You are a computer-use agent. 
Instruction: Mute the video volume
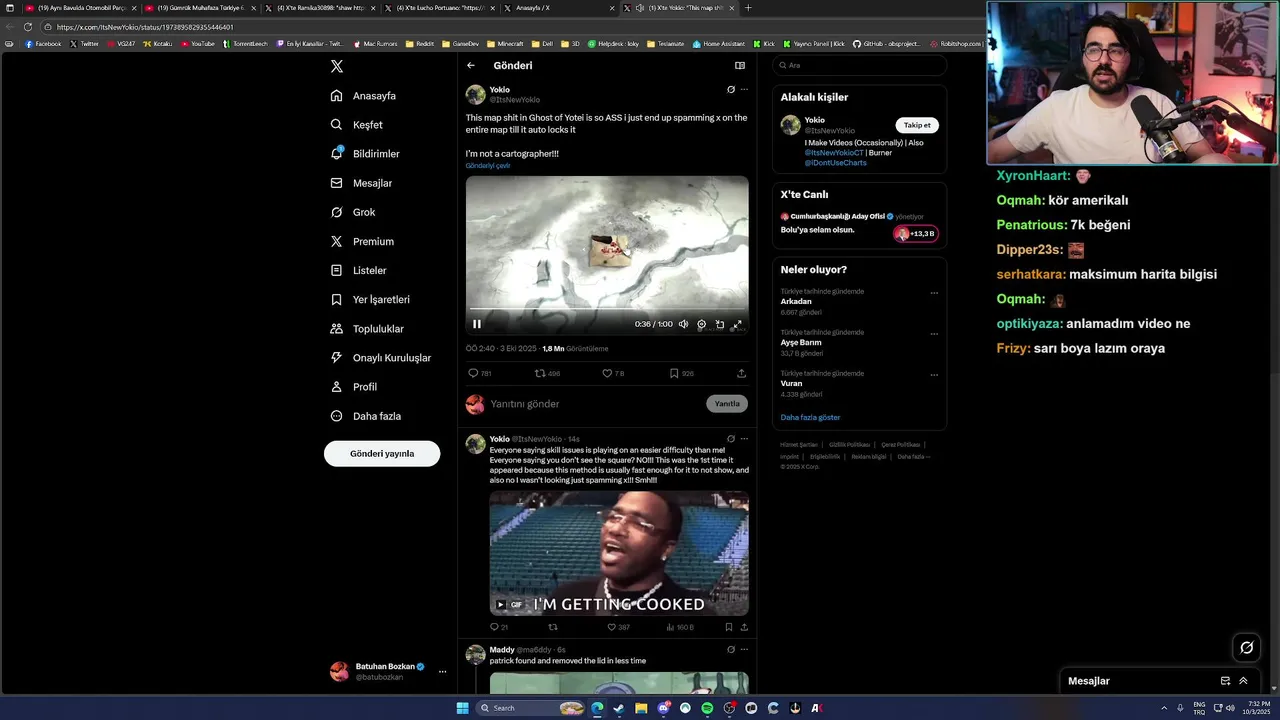tap(684, 324)
